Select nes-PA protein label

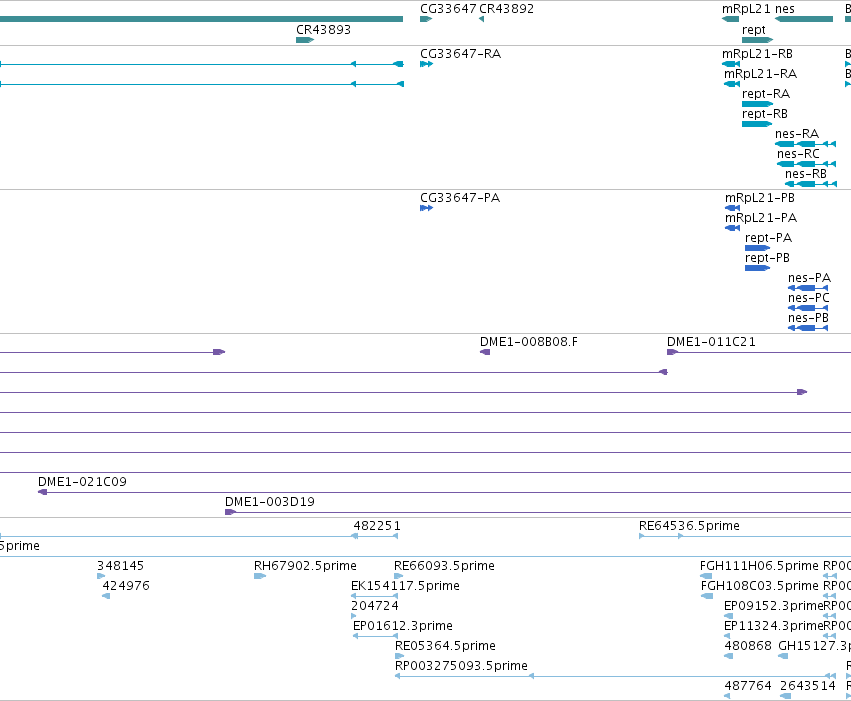pos(809,278)
